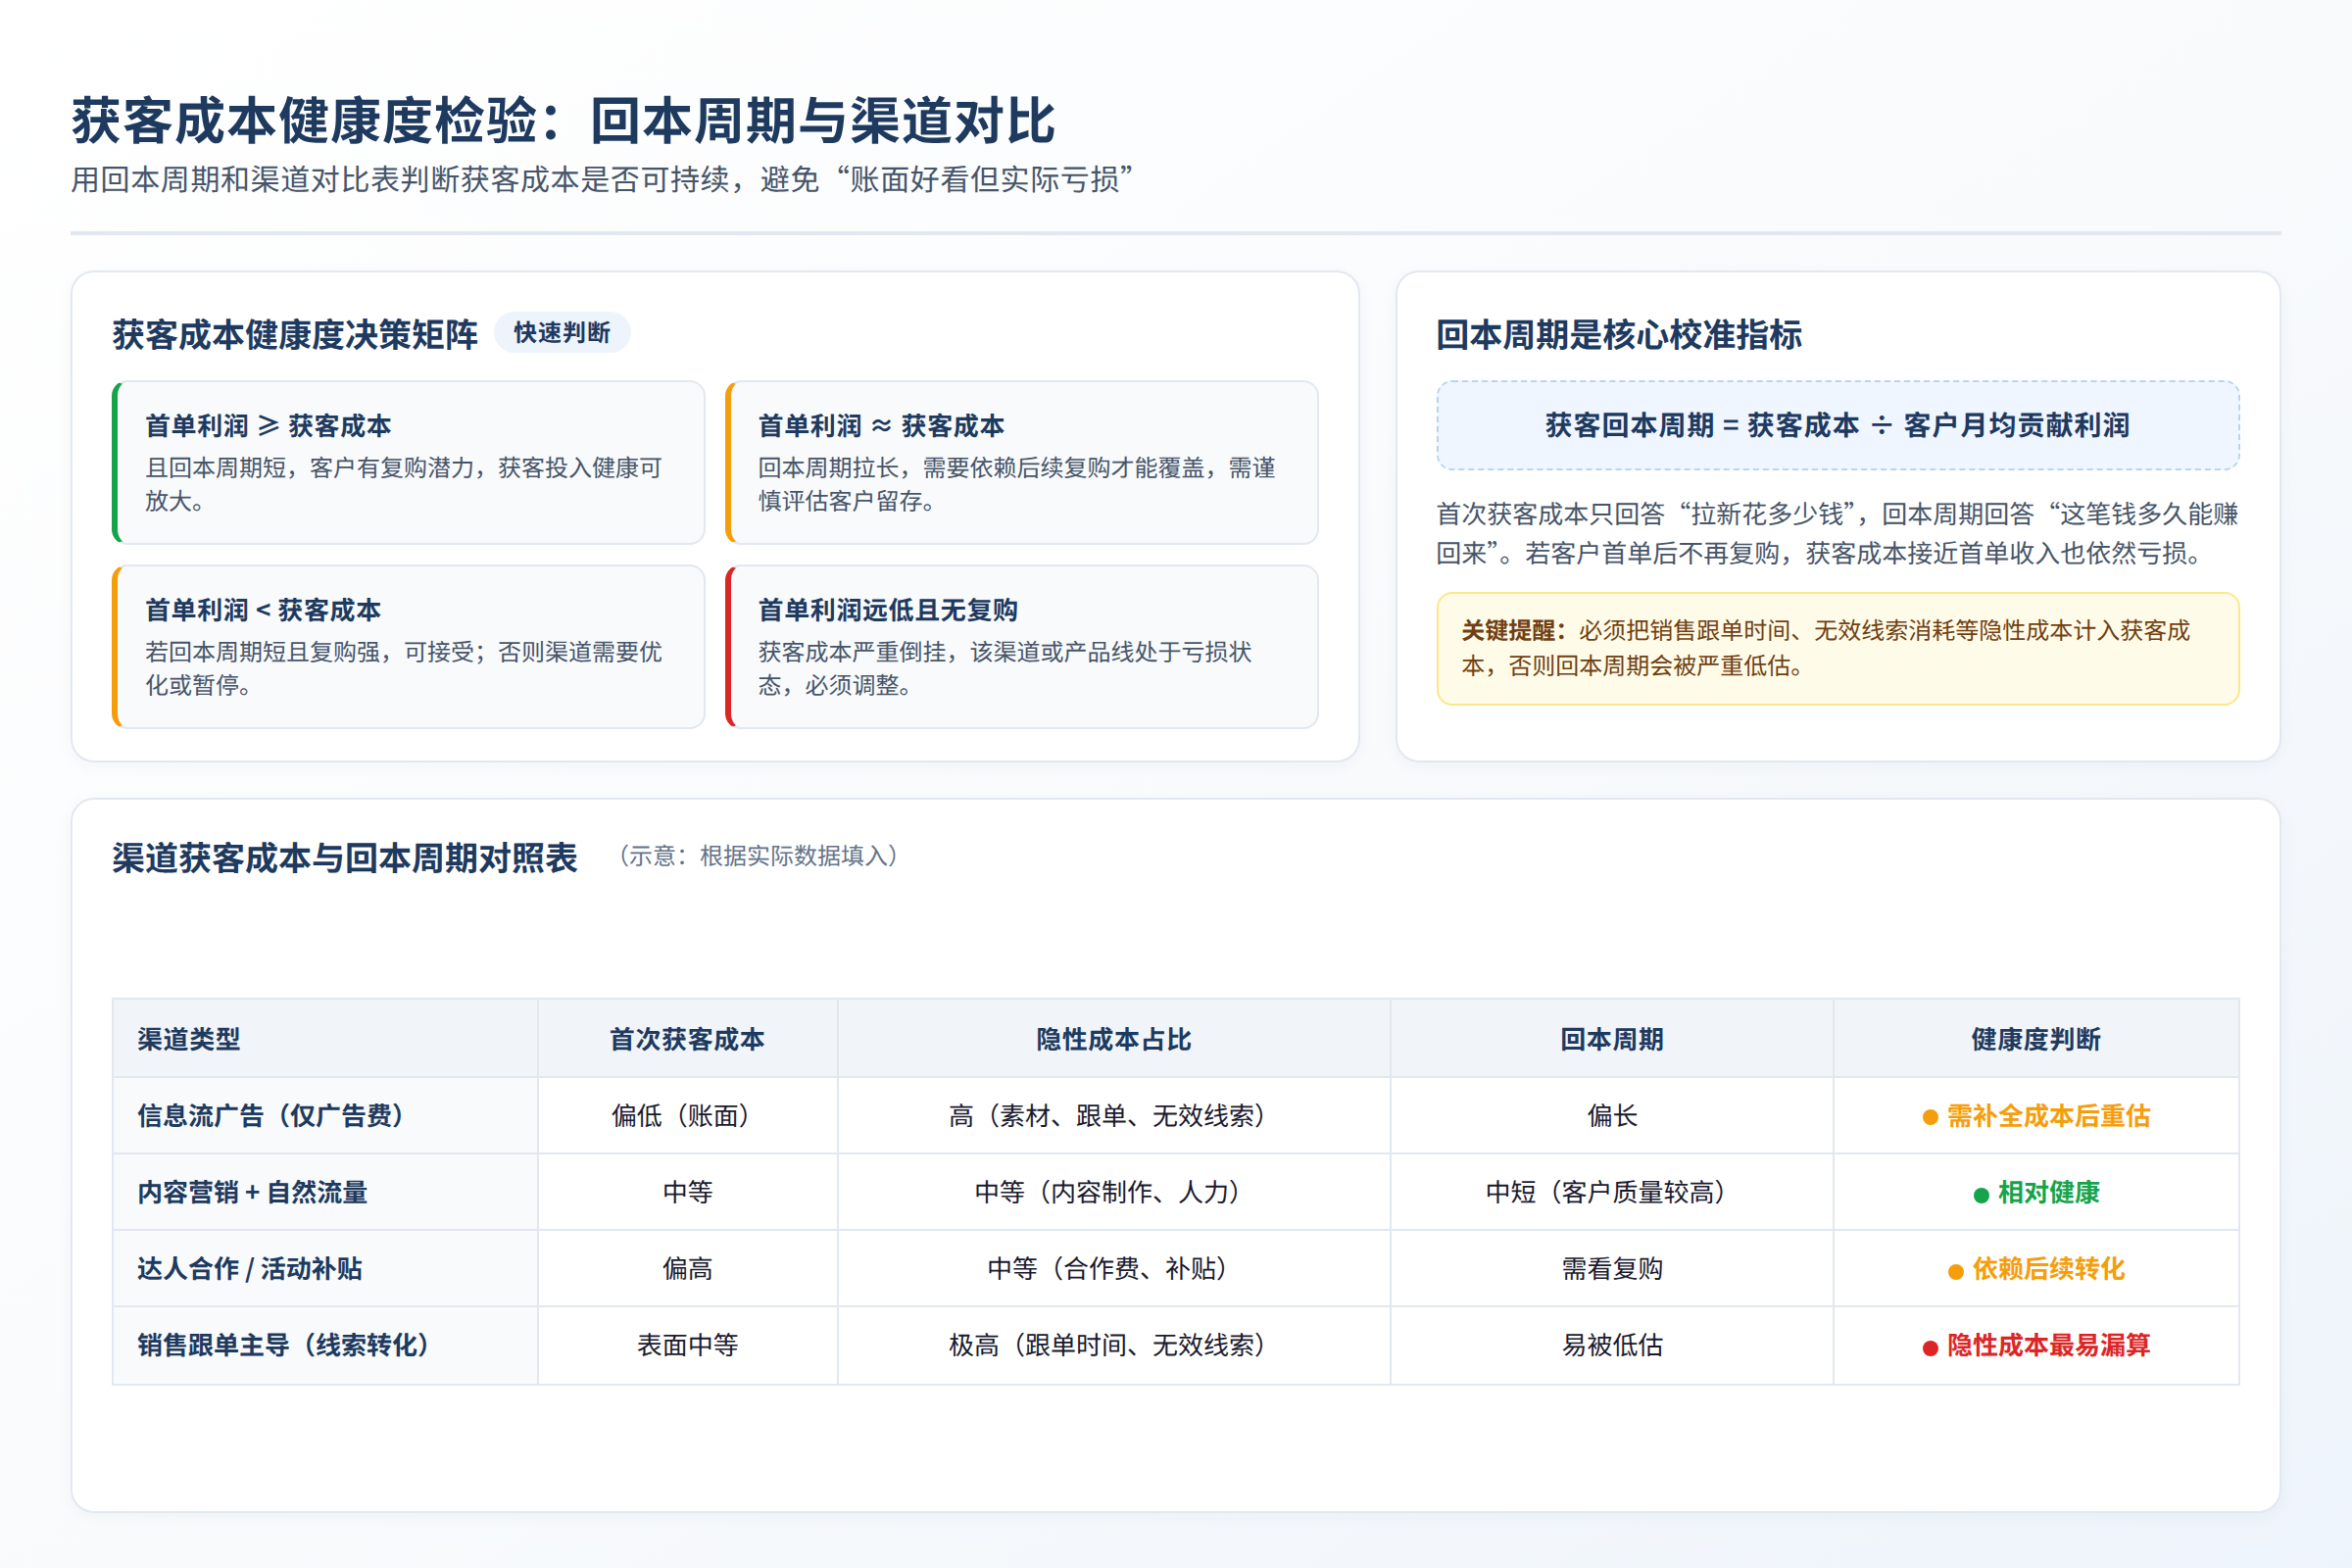Select the 达人合作 / 活动补贴 row label
The width and height of the screenshot is (2352, 1568).
(x=250, y=1268)
